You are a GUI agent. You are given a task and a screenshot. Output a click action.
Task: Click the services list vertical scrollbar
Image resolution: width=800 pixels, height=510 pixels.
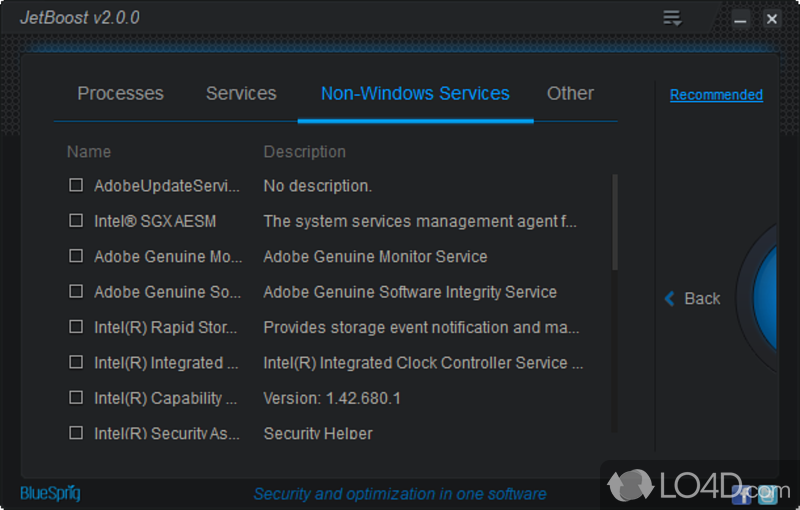614,222
